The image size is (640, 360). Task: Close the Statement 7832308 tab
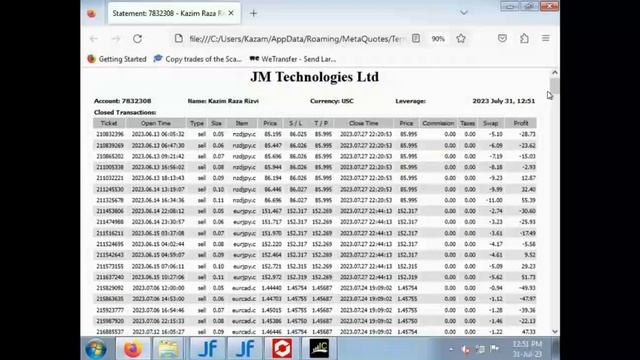point(231,13)
